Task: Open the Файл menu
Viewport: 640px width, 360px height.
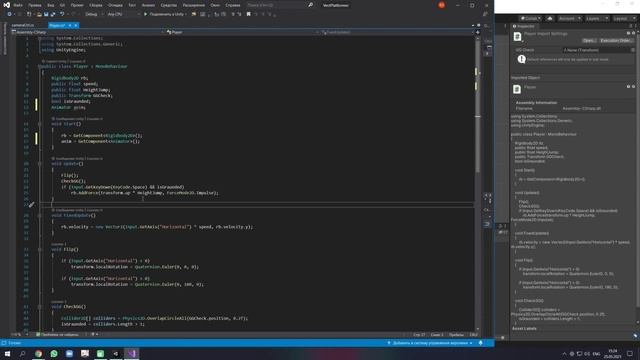Action: pyautogui.click(x=18, y=5)
